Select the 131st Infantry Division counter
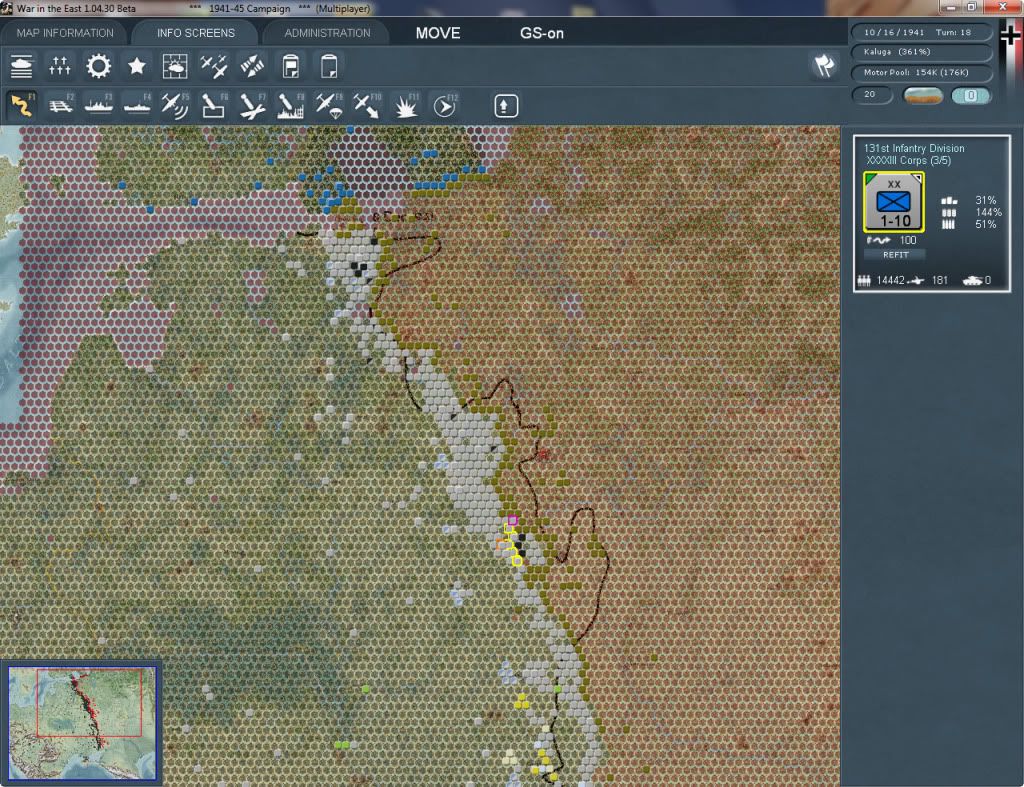 (x=893, y=202)
